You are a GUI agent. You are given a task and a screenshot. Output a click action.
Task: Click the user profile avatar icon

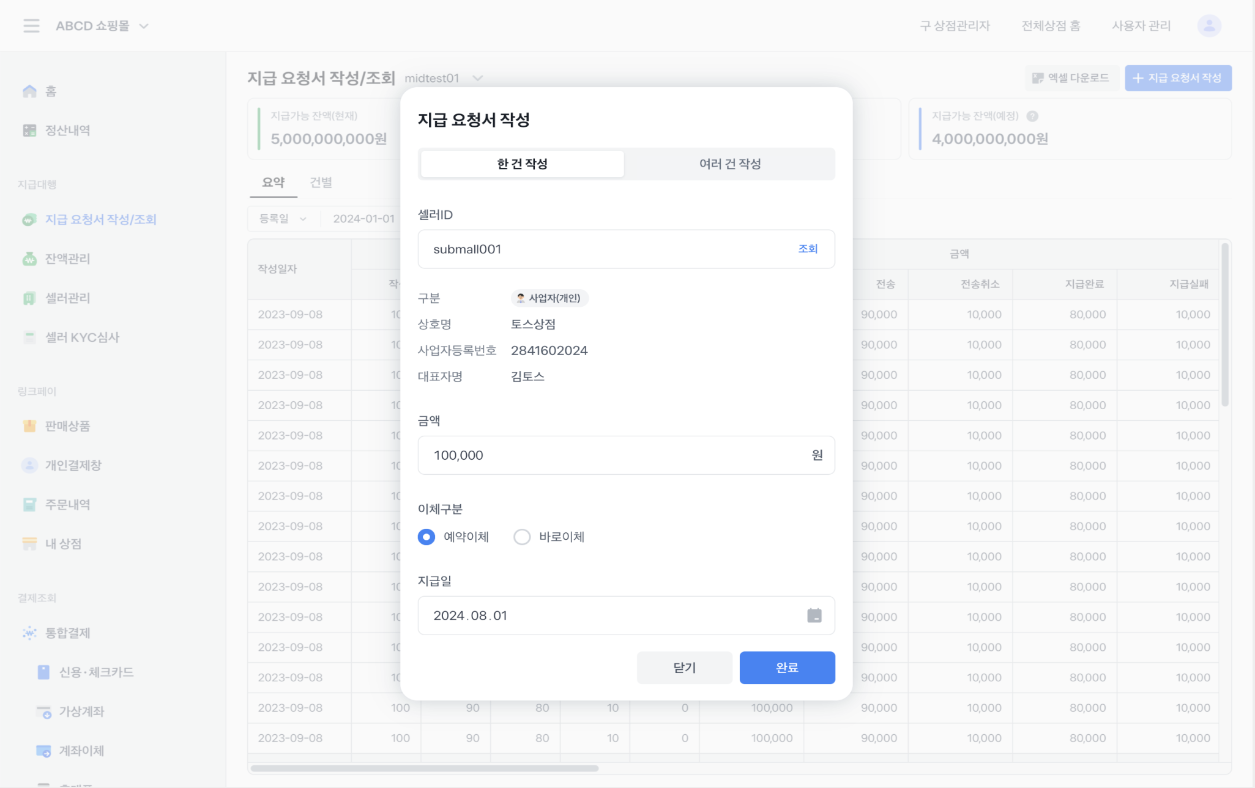point(1209,26)
